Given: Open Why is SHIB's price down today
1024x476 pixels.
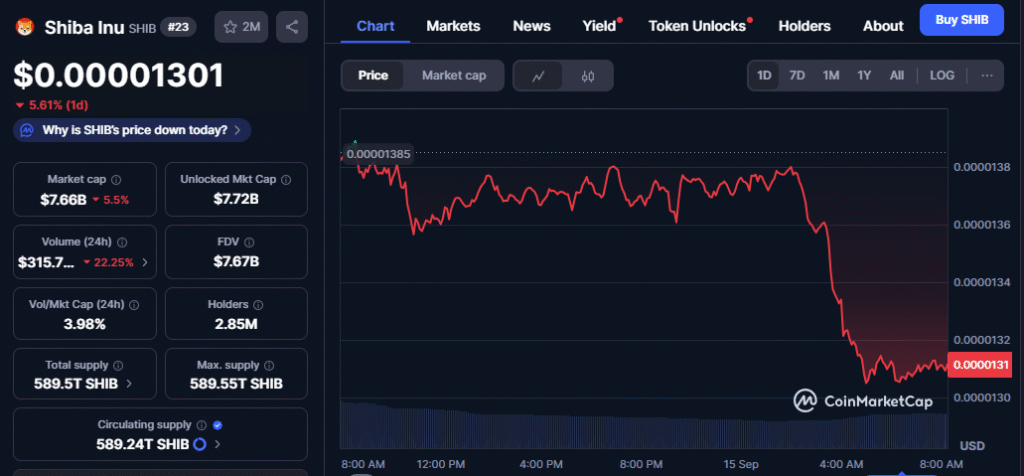Looking at the screenshot, I should pyautogui.click(x=132, y=130).
